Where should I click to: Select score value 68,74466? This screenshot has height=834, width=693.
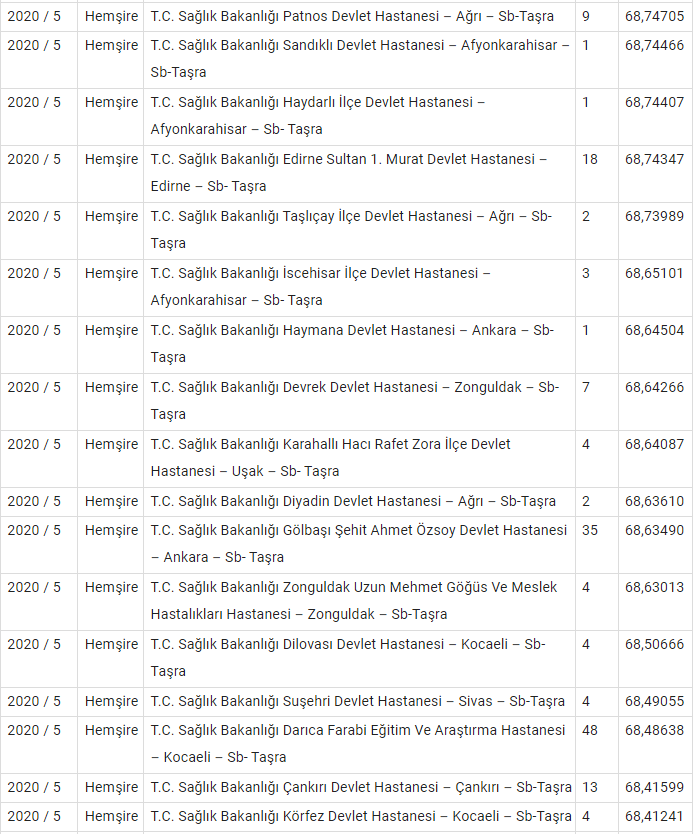[x=654, y=45]
